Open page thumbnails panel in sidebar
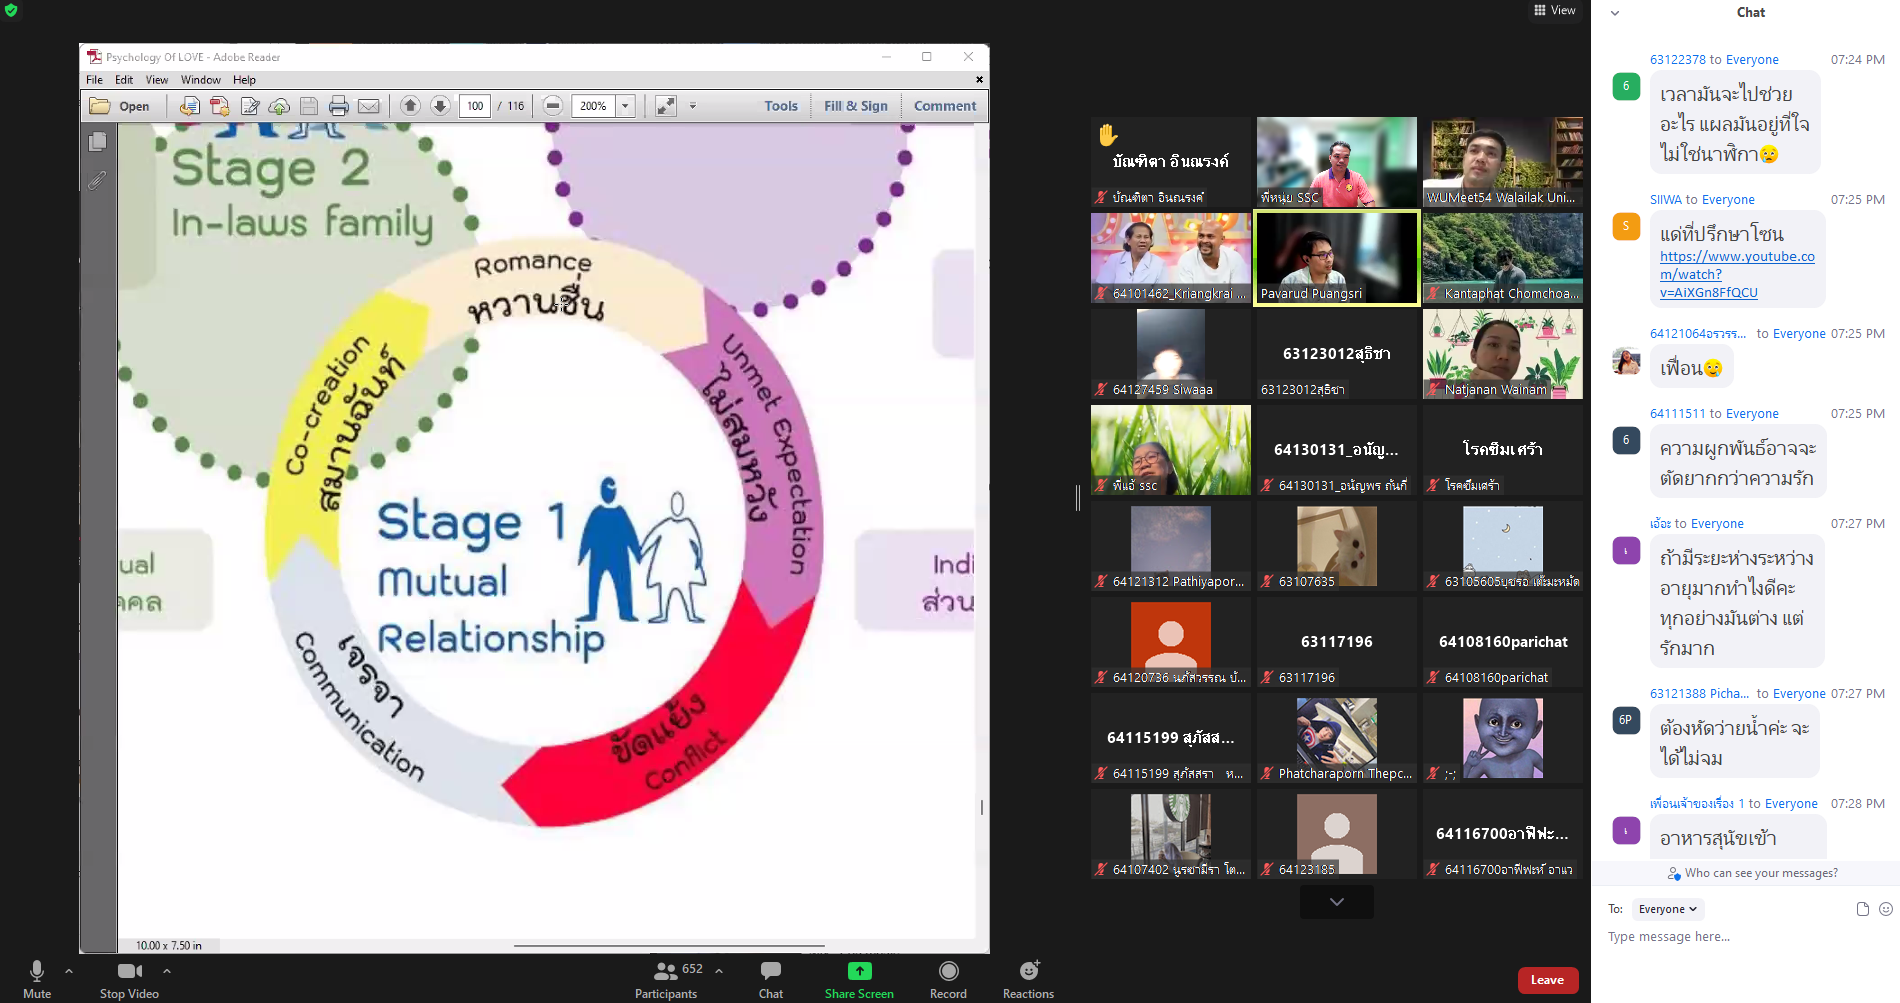The width and height of the screenshot is (1900, 1003). (98, 142)
